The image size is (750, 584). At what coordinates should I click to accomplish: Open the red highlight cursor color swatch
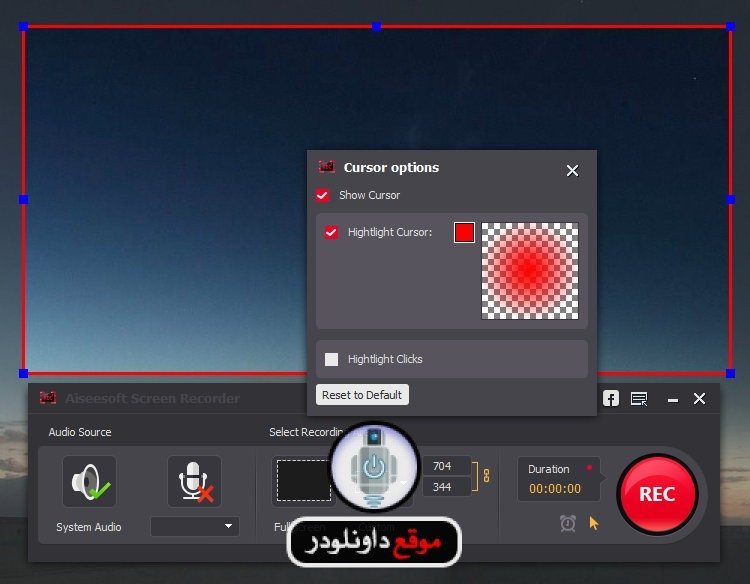[464, 233]
